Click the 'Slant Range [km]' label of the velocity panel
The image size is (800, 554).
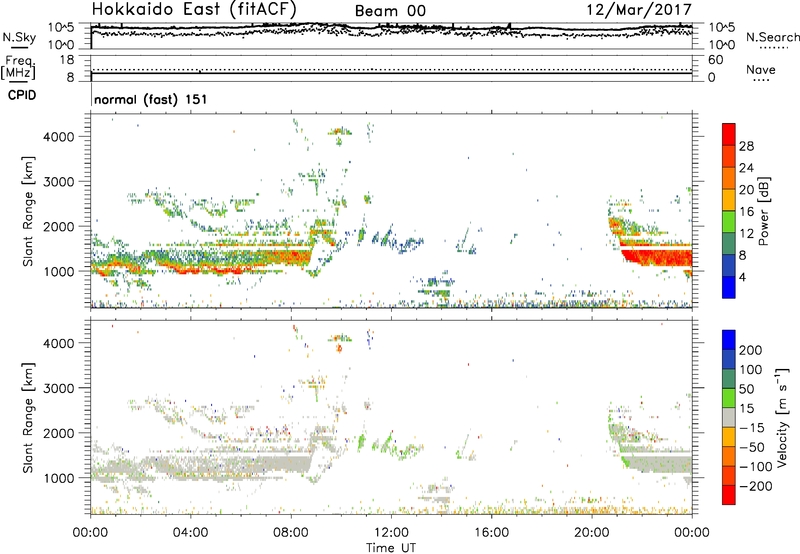(x=28, y=417)
